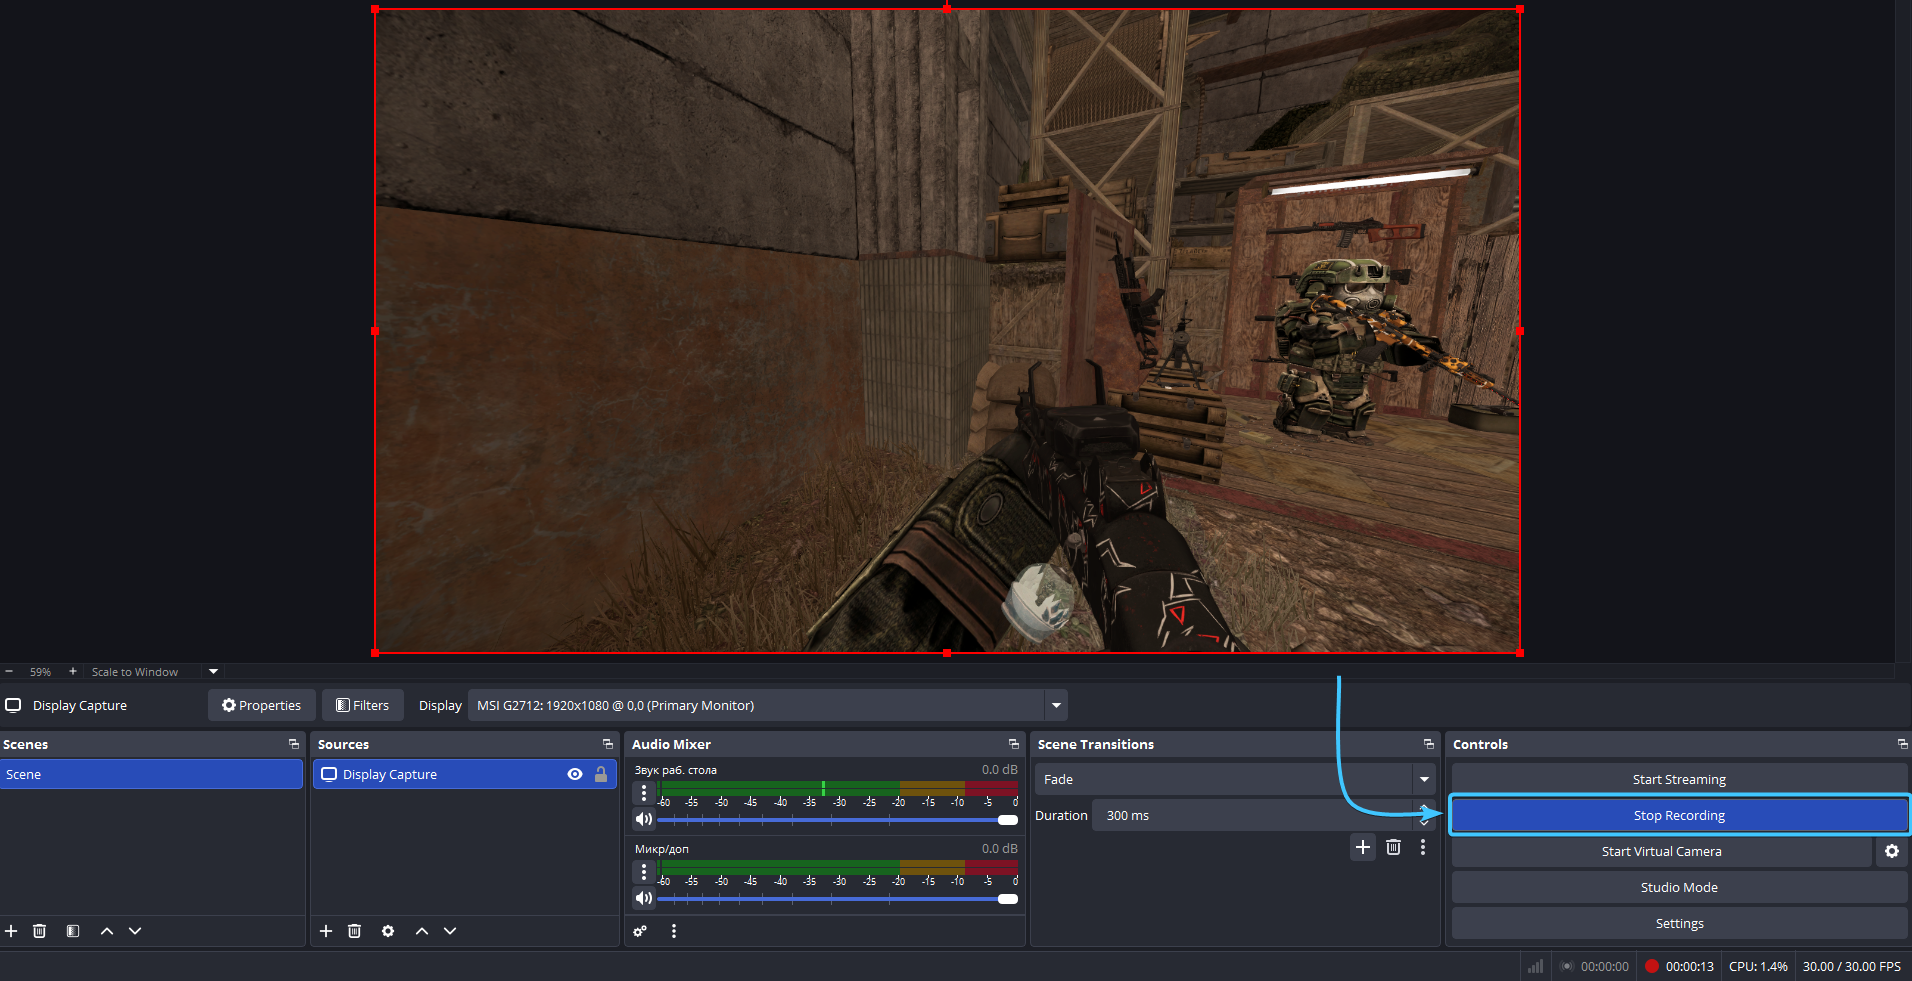Image resolution: width=1912 pixels, height=981 pixels.
Task: Add a new scene transition
Action: (1362, 848)
